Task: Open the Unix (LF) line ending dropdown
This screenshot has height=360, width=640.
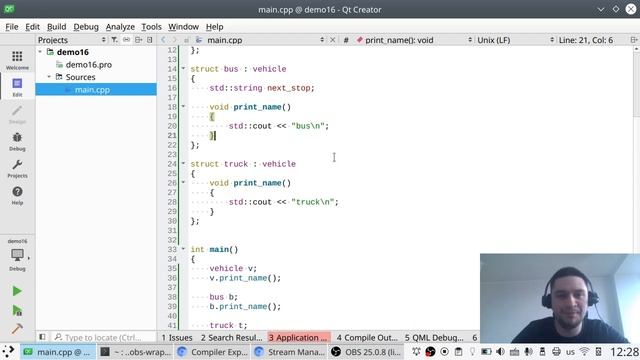Action: pyautogui.click(x=516, y=40)
